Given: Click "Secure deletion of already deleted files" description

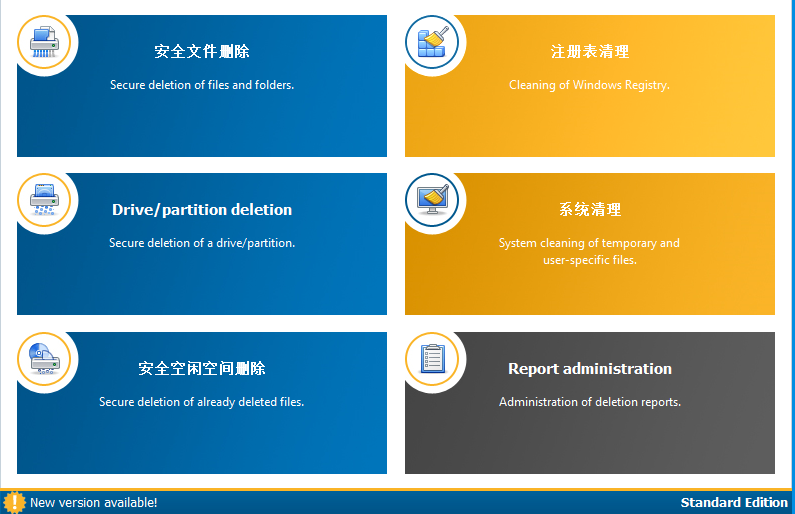Looking at the screenshot, I should [202, 402].
